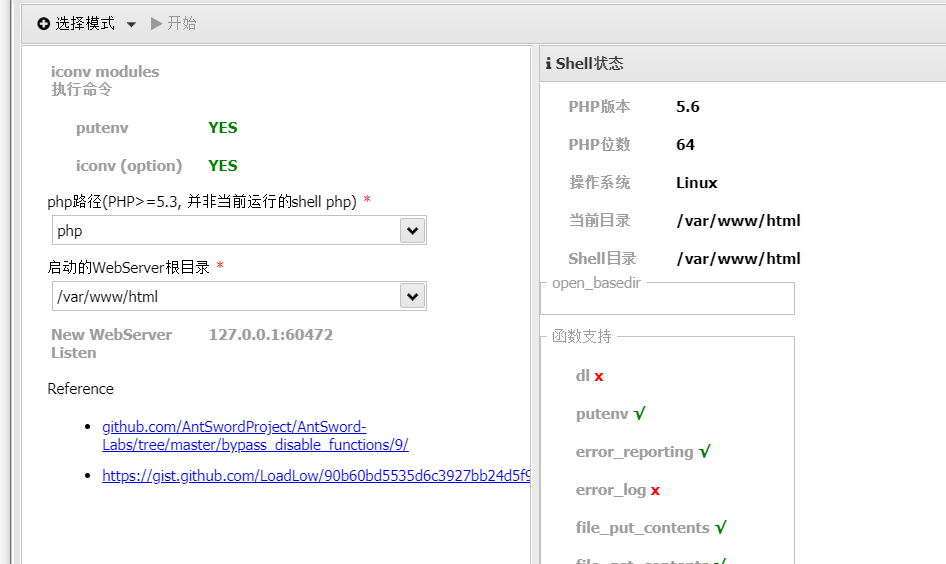Click the caret arrow after 选择模式
946x564 pixels.
pyautogui.click(x=132, y=24)
